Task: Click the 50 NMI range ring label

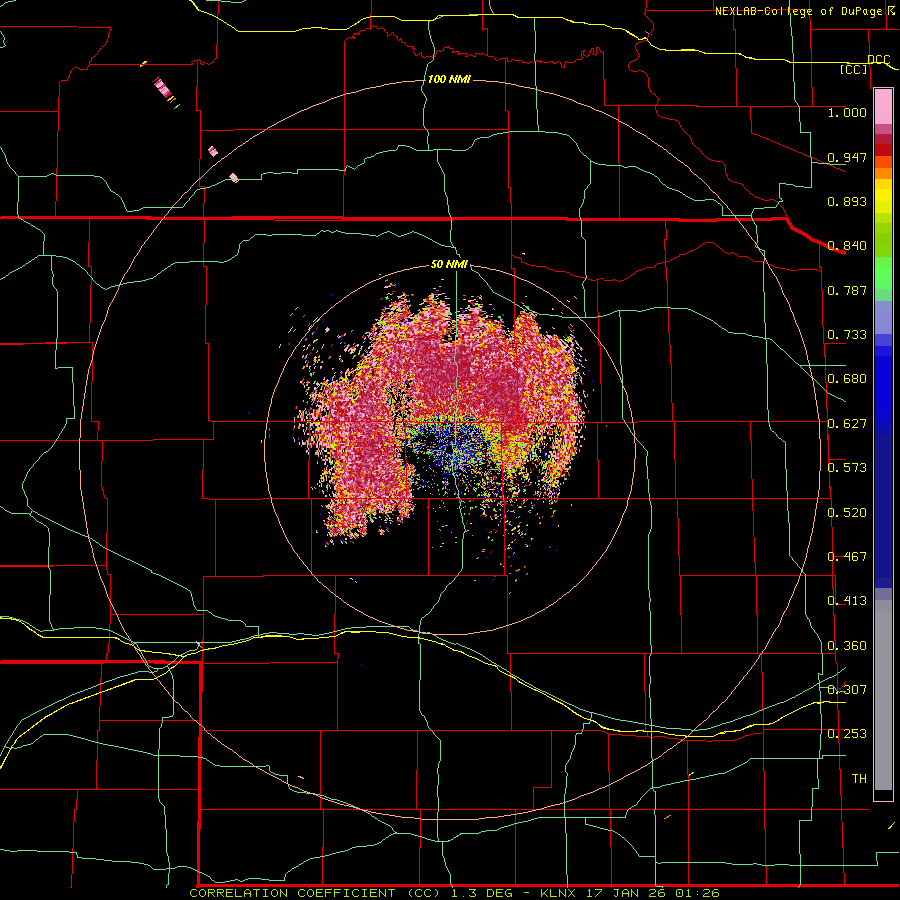Action: click(x=449, y=265)
